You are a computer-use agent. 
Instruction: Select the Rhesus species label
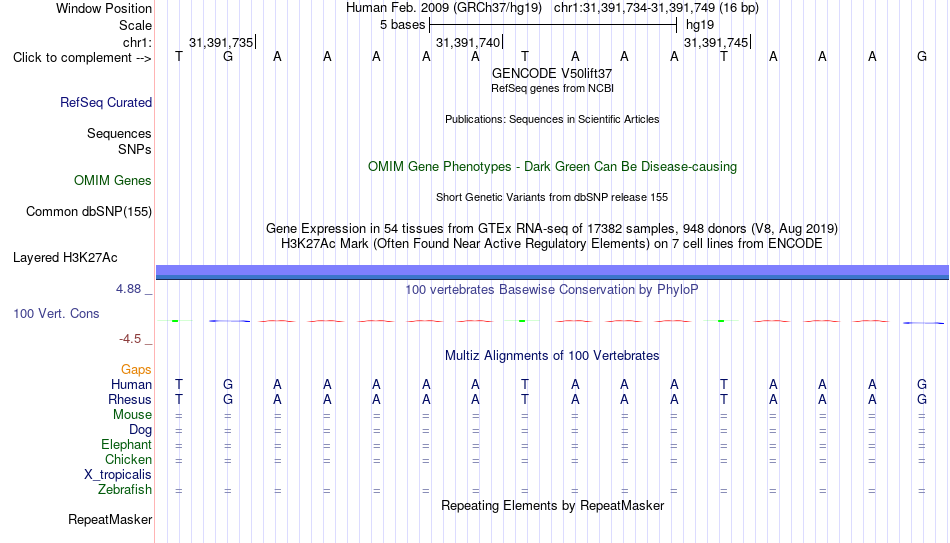point(130,399)
